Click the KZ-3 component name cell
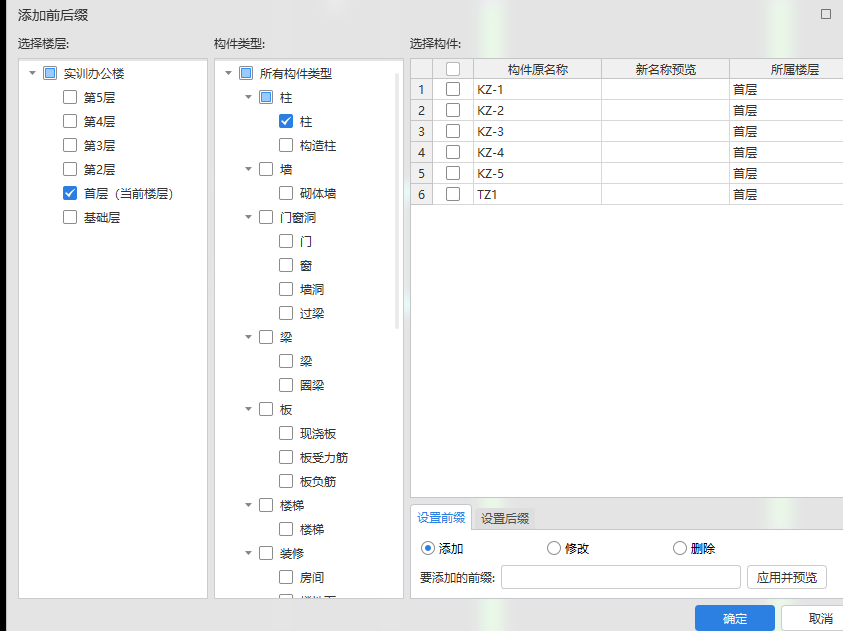Viewport: 843px width, 631px height. tap(538, 131)
